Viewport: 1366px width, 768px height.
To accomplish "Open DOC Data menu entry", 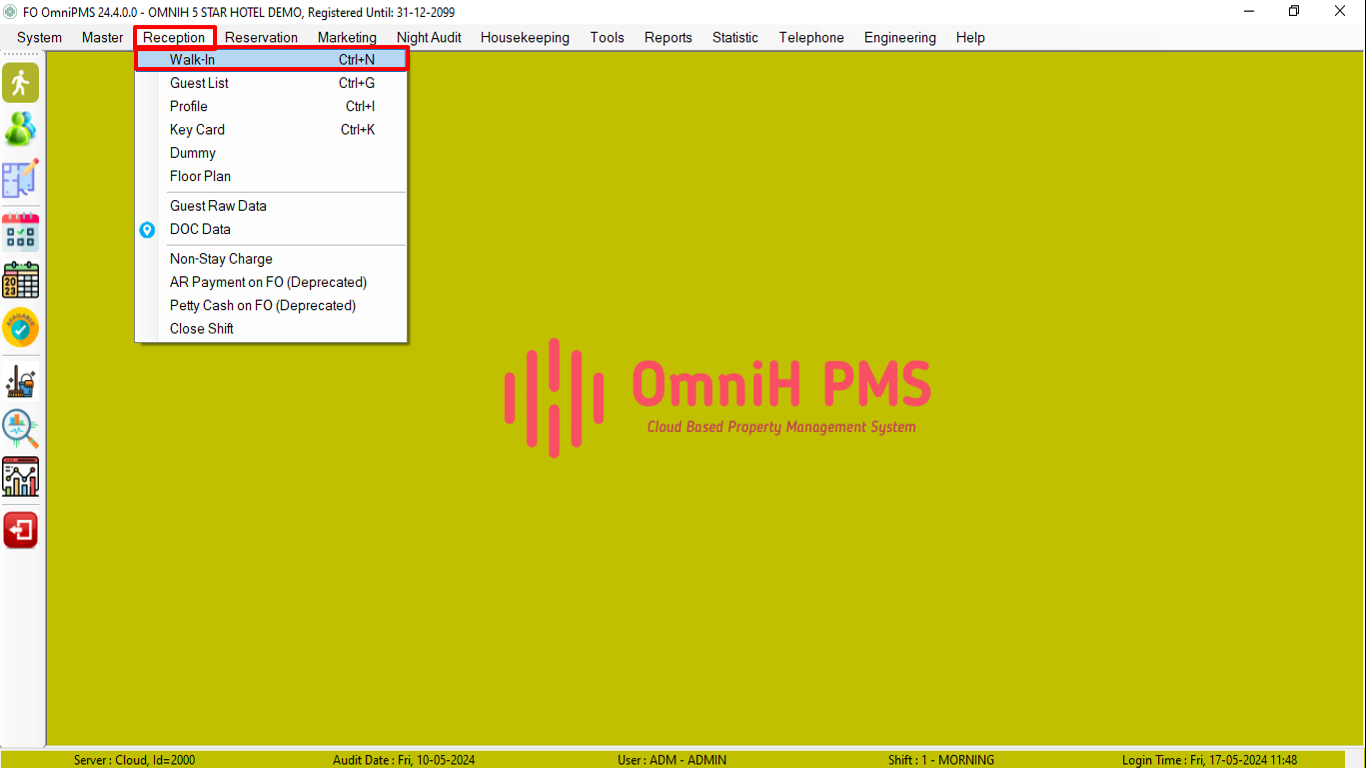I will tap(272, 229).
